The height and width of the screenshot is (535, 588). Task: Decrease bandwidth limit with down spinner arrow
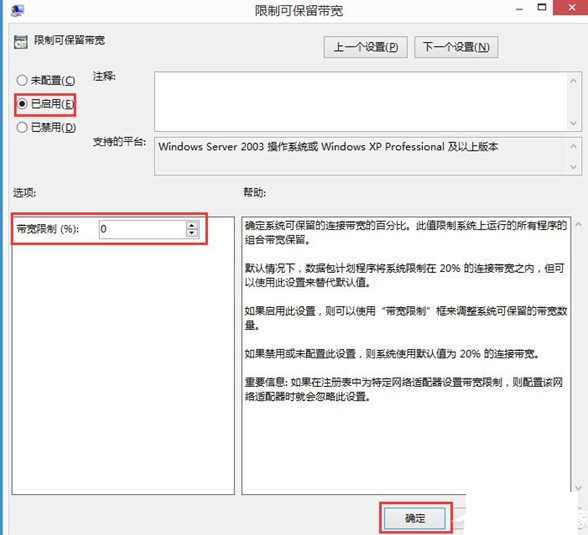[192, 233]
